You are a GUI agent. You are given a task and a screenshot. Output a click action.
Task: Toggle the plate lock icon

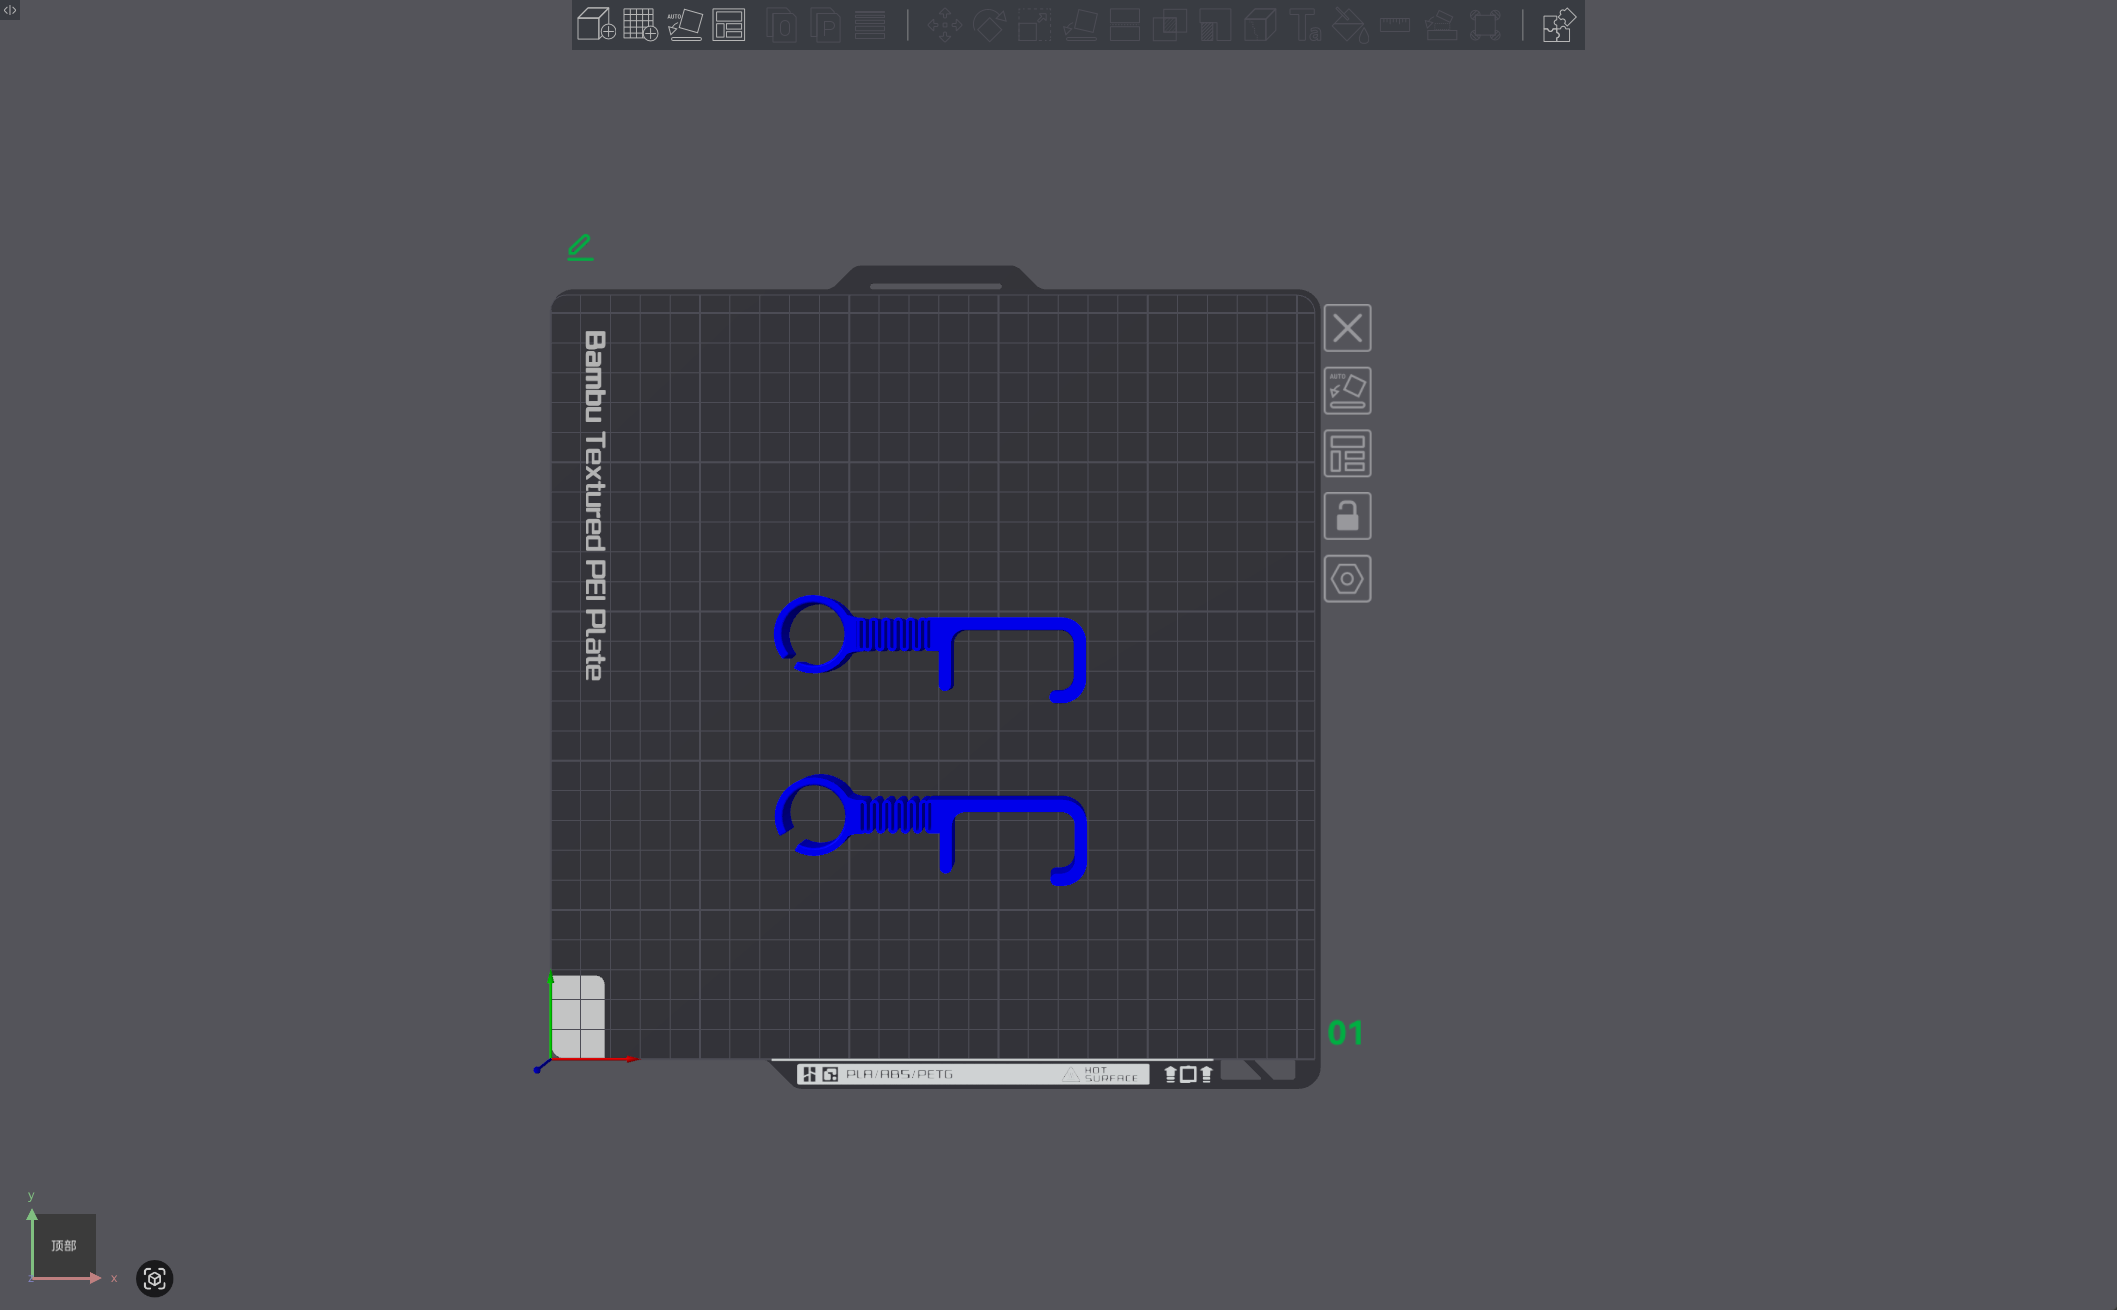point(1347,516)
